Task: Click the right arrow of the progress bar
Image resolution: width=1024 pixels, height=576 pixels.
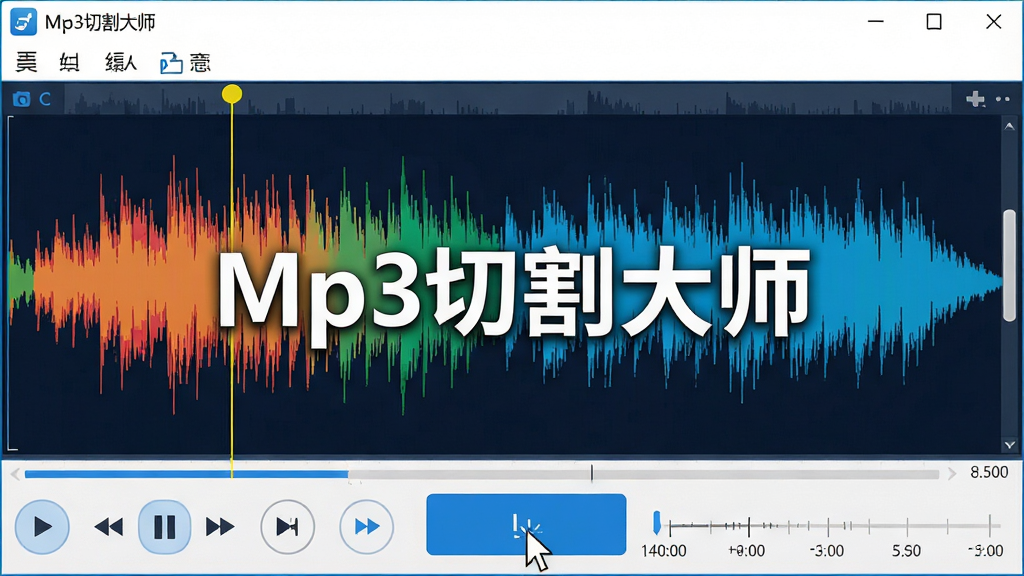Action: pos(952,473)
